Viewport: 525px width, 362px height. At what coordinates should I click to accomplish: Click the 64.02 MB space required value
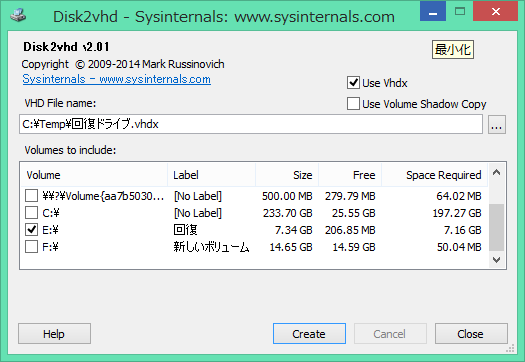tap(459, 196)
